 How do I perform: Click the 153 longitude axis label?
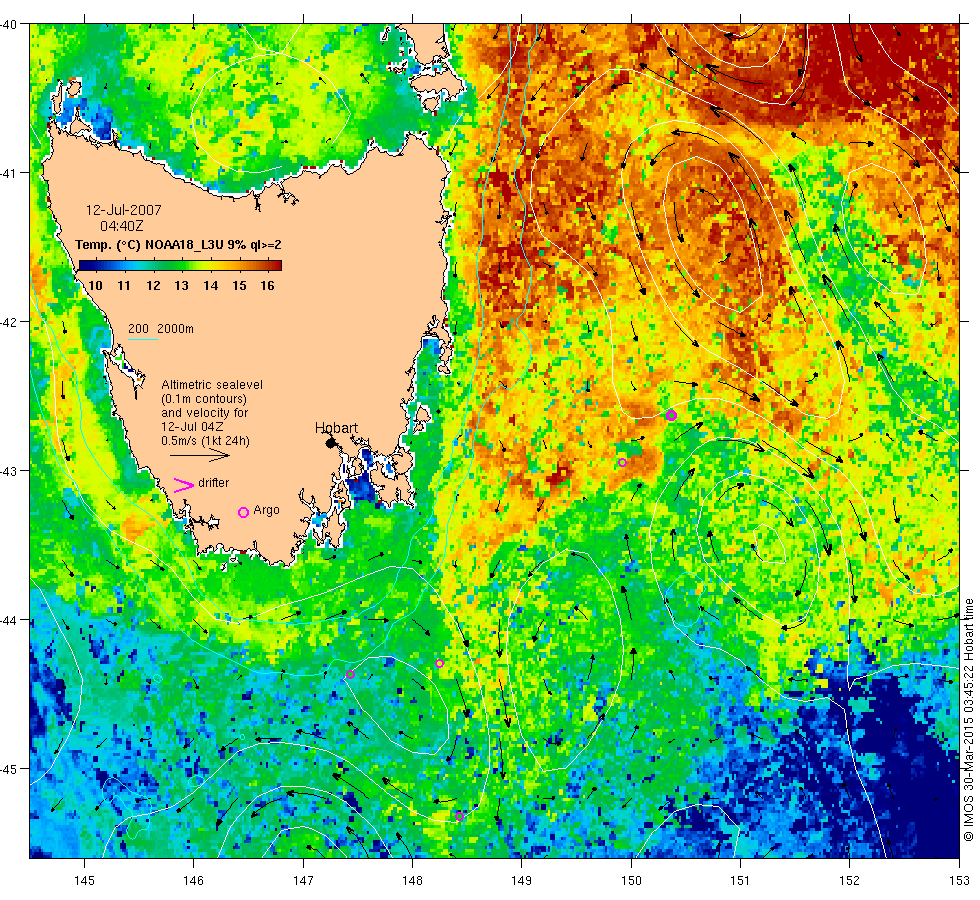(959, 881)
